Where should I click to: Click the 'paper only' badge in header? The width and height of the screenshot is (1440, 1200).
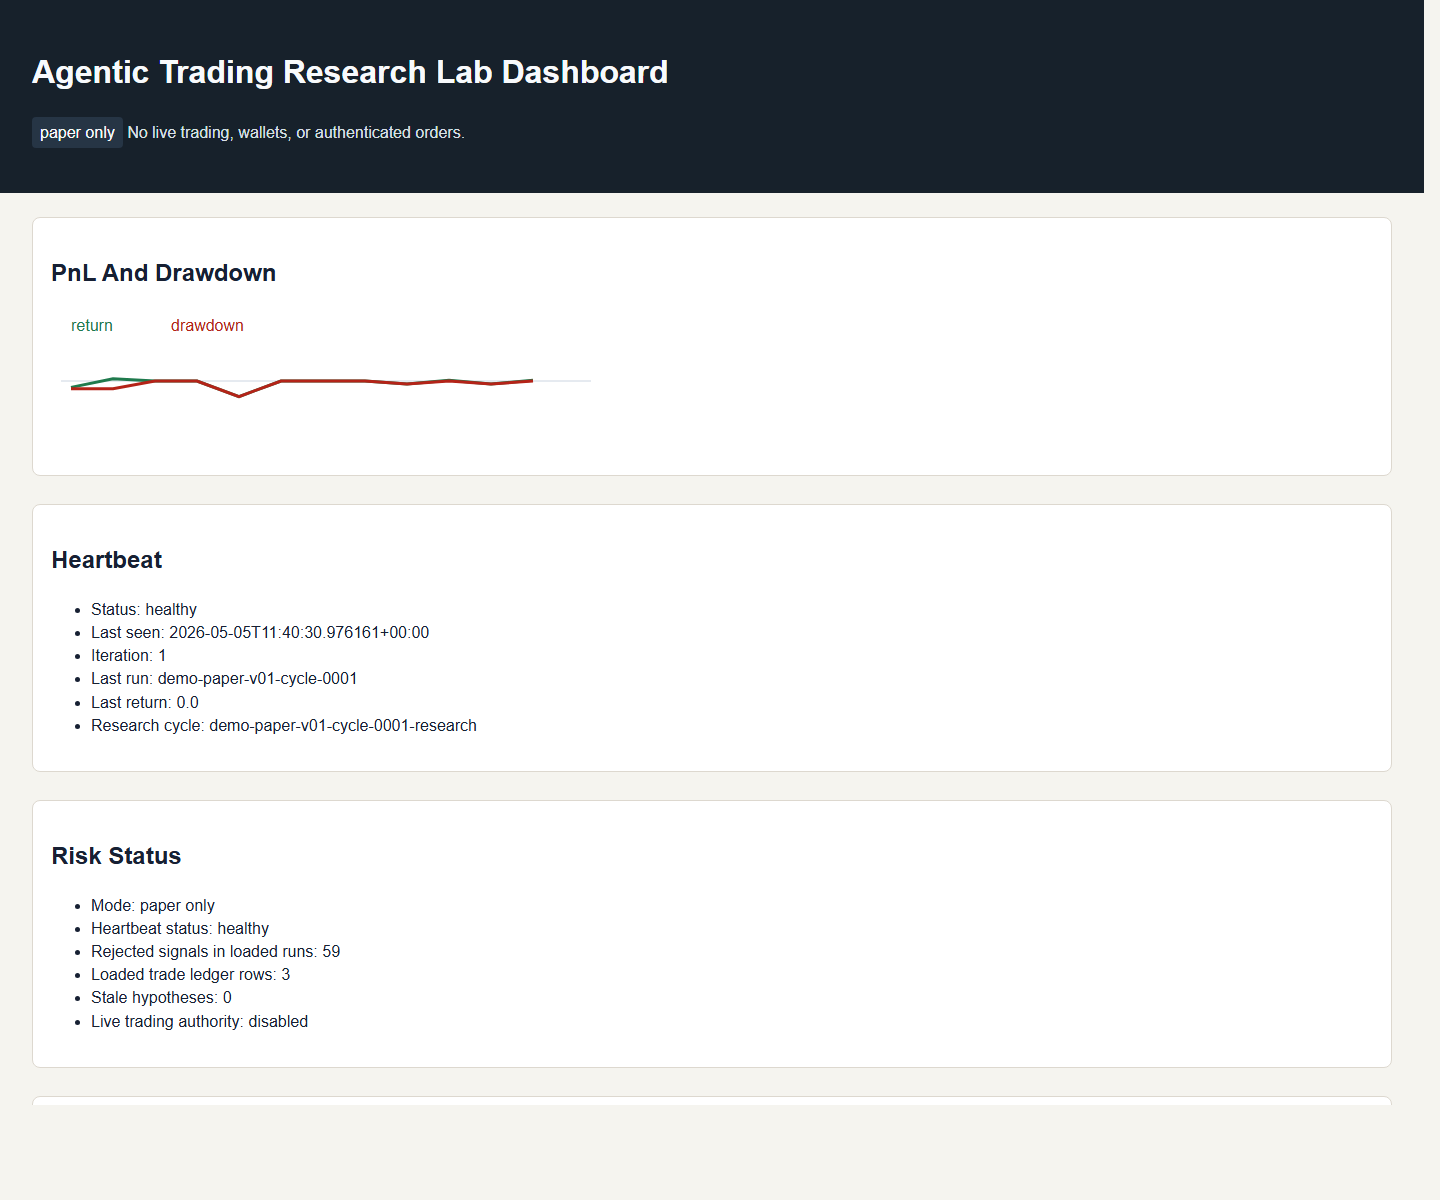point(77,132)
